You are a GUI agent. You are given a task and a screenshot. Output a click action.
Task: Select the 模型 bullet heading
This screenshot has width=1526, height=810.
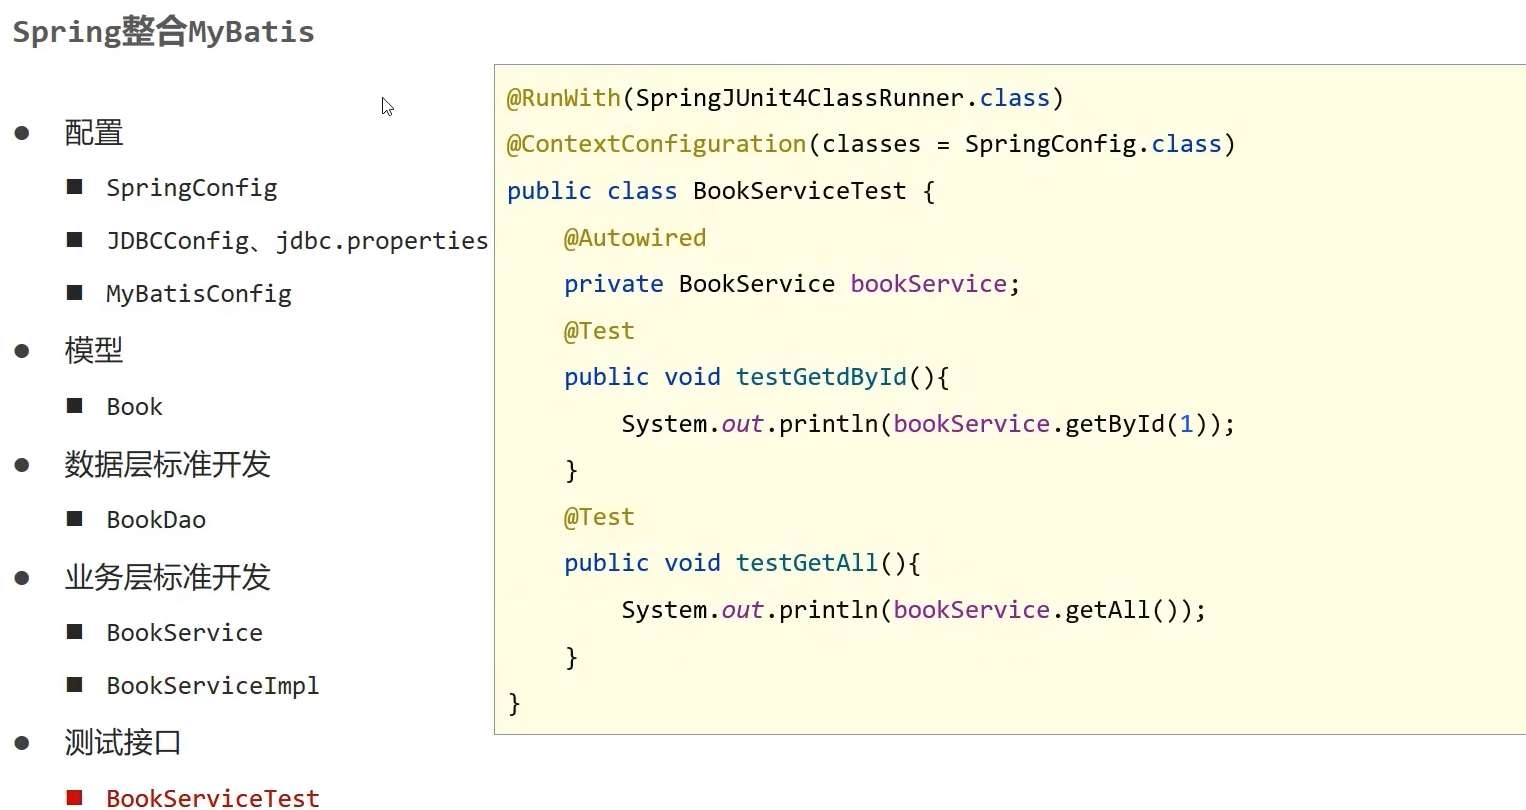pyautogui.click(x=94, y=350)
